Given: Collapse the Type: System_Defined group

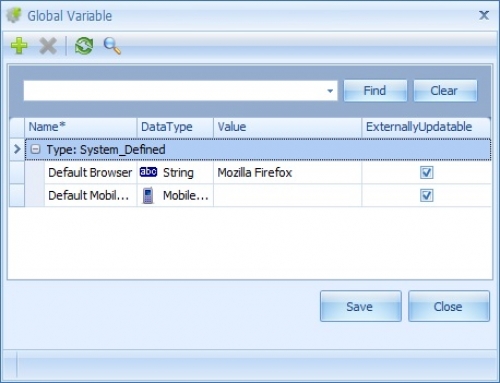Looking at the screenshot, I should [35, 149].
